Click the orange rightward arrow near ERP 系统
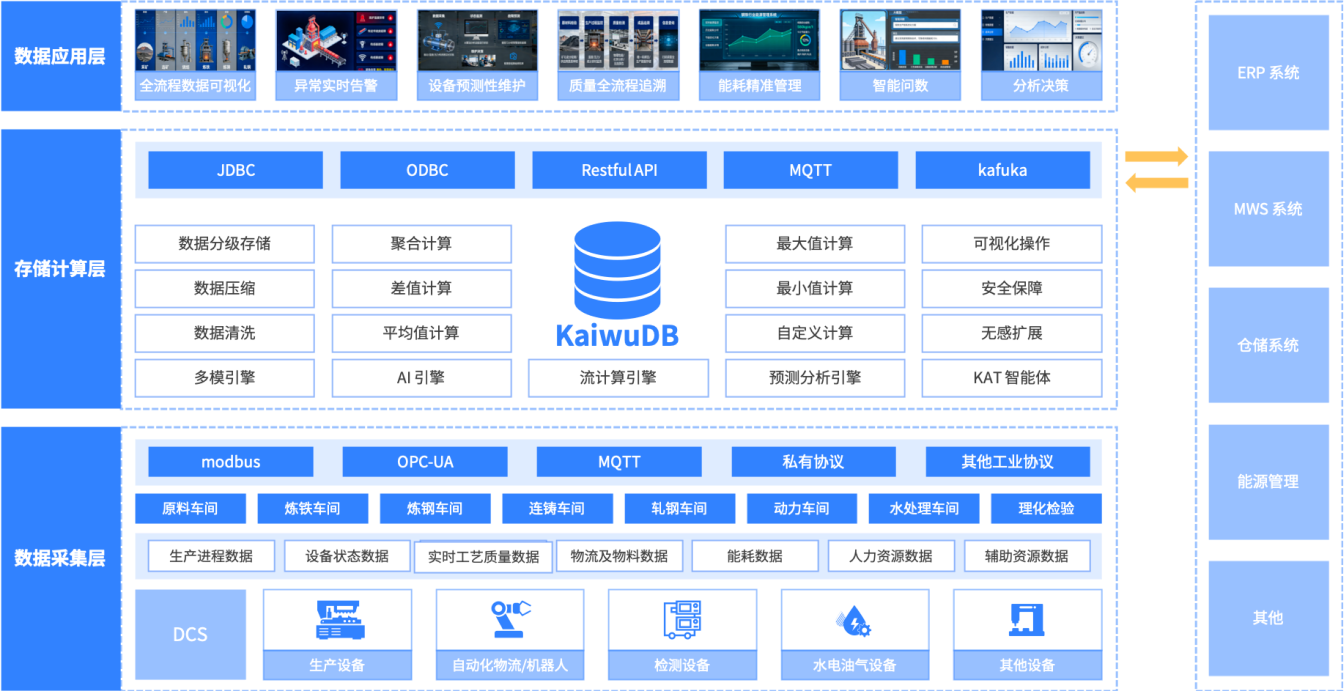 tap(1157, 155)
